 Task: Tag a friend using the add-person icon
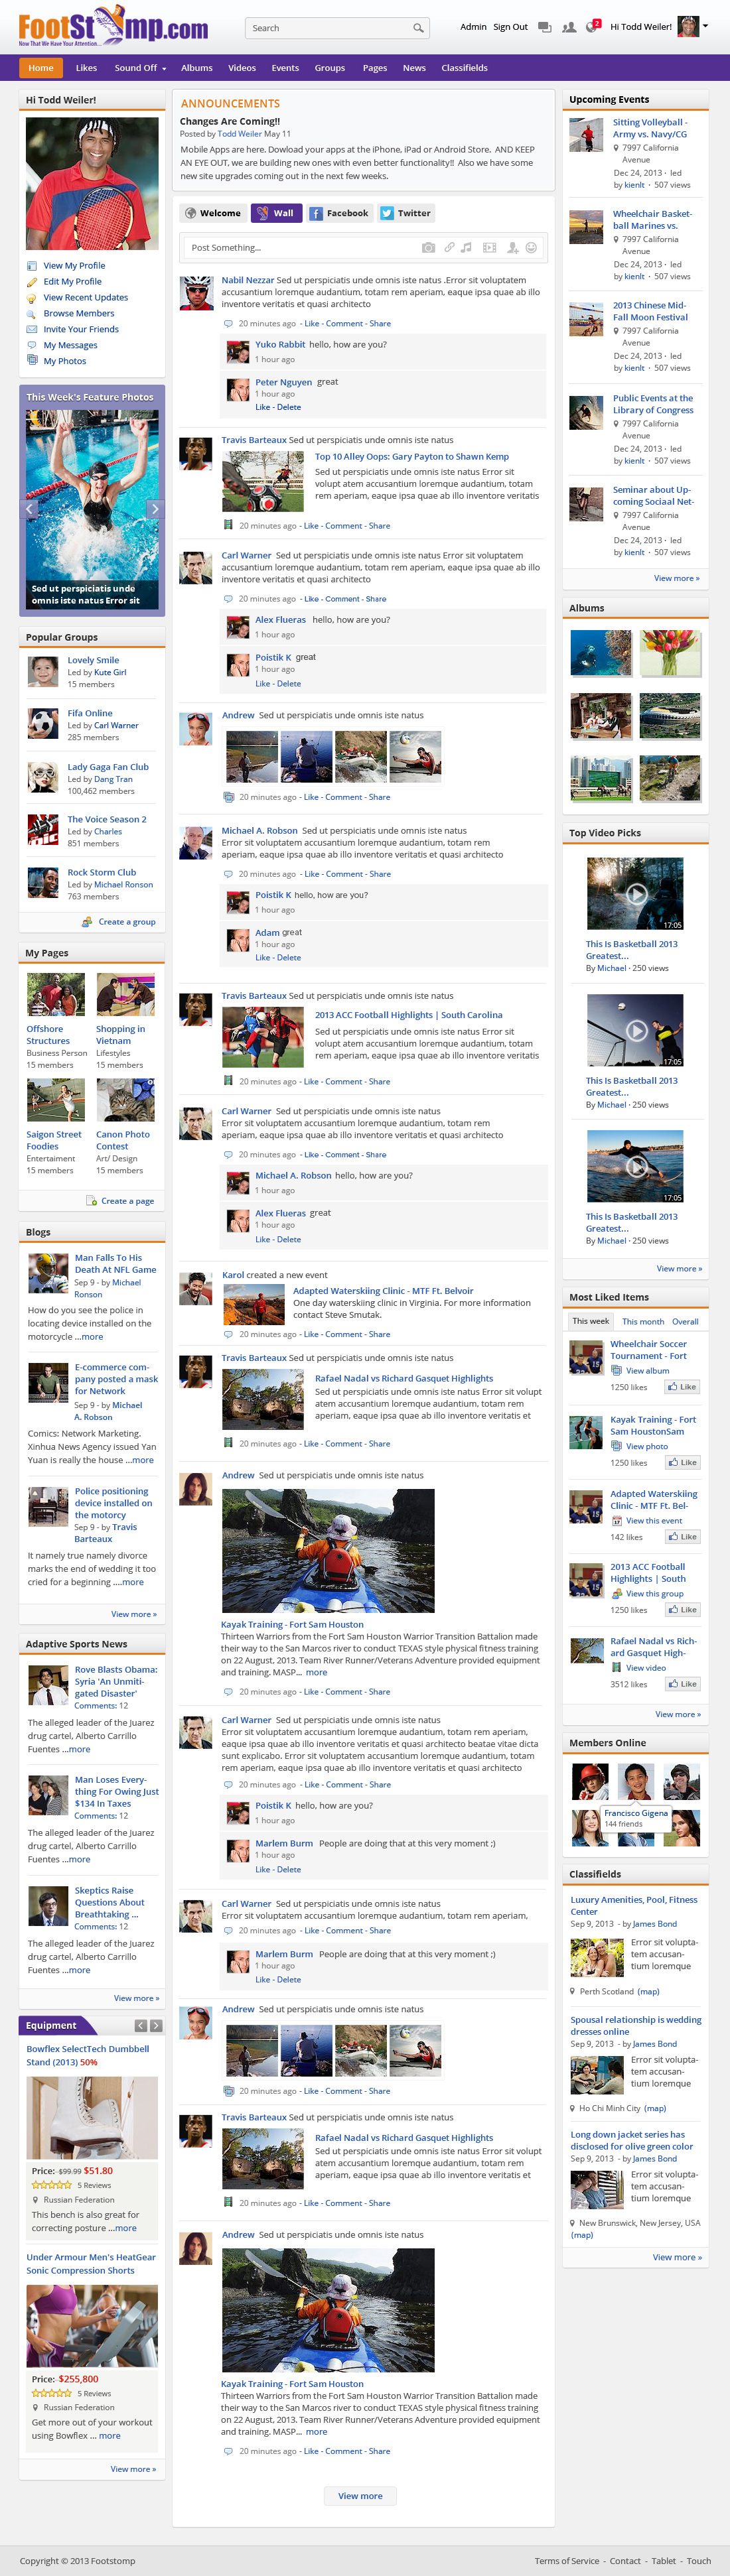point(512,247)
